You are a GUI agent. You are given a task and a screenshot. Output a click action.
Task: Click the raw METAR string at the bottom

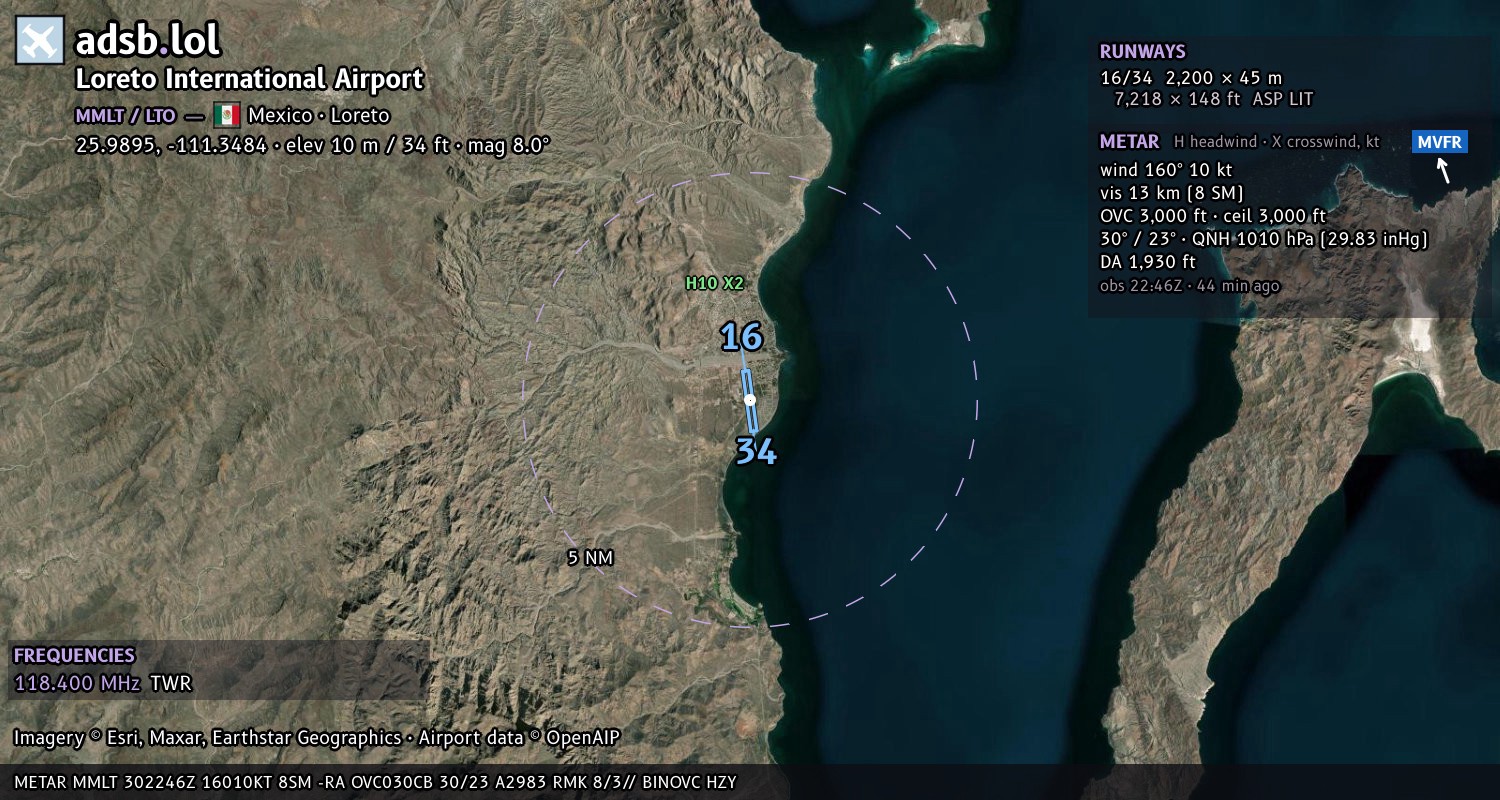[x=376, y=782]
